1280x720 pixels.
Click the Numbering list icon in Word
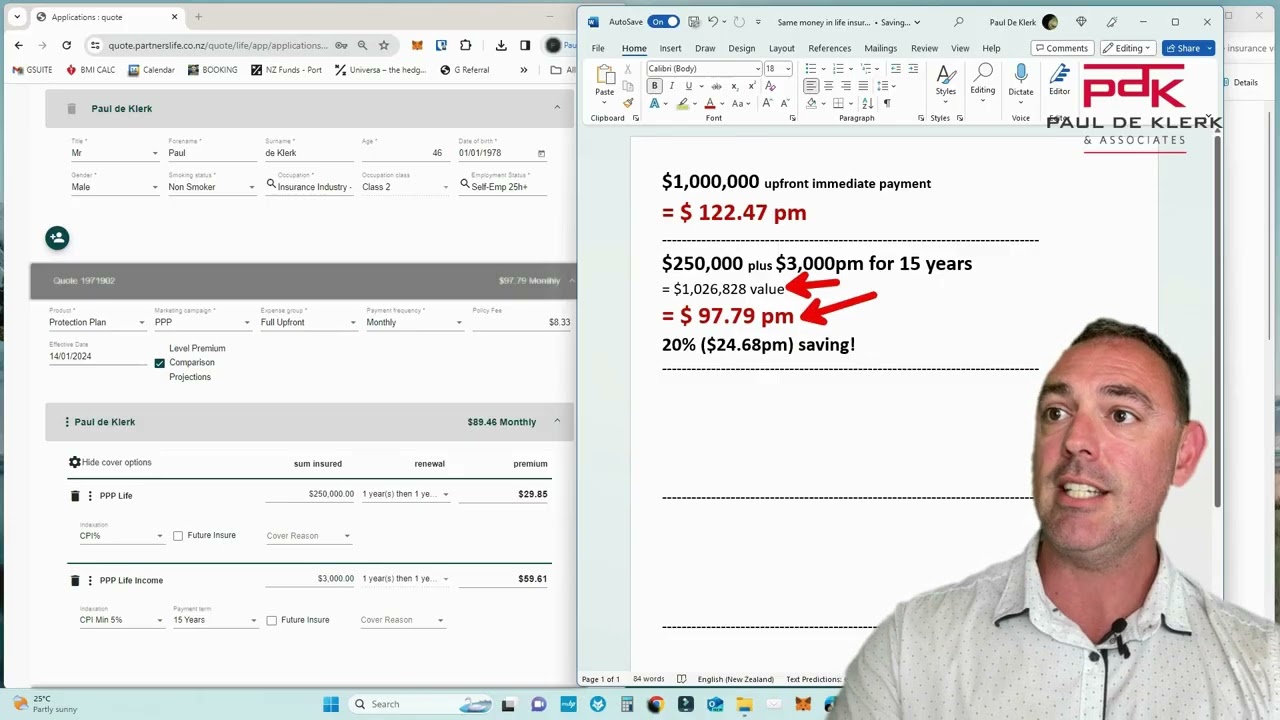point(838,68)
